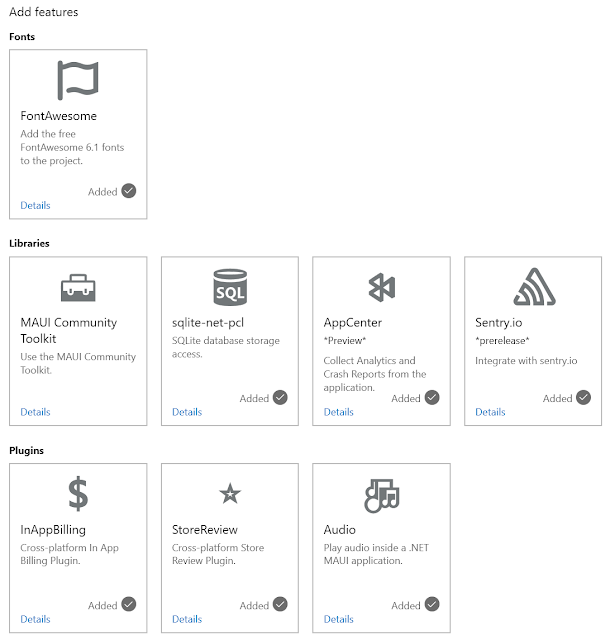615x640 pixels.
Task: Toggle the Added checkmark on sqlite-net-pcl
Action: pos(280,397)
